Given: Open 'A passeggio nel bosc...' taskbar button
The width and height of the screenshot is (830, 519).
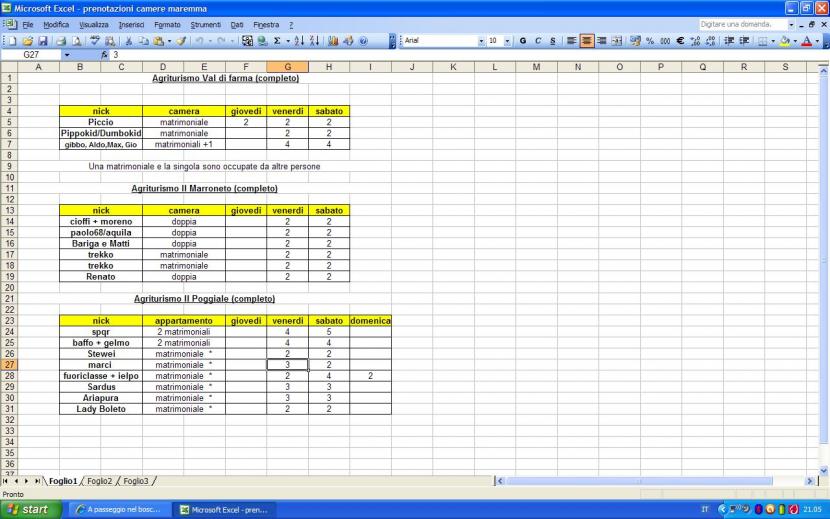Looking at the screenshot, I should coord(120,509).
